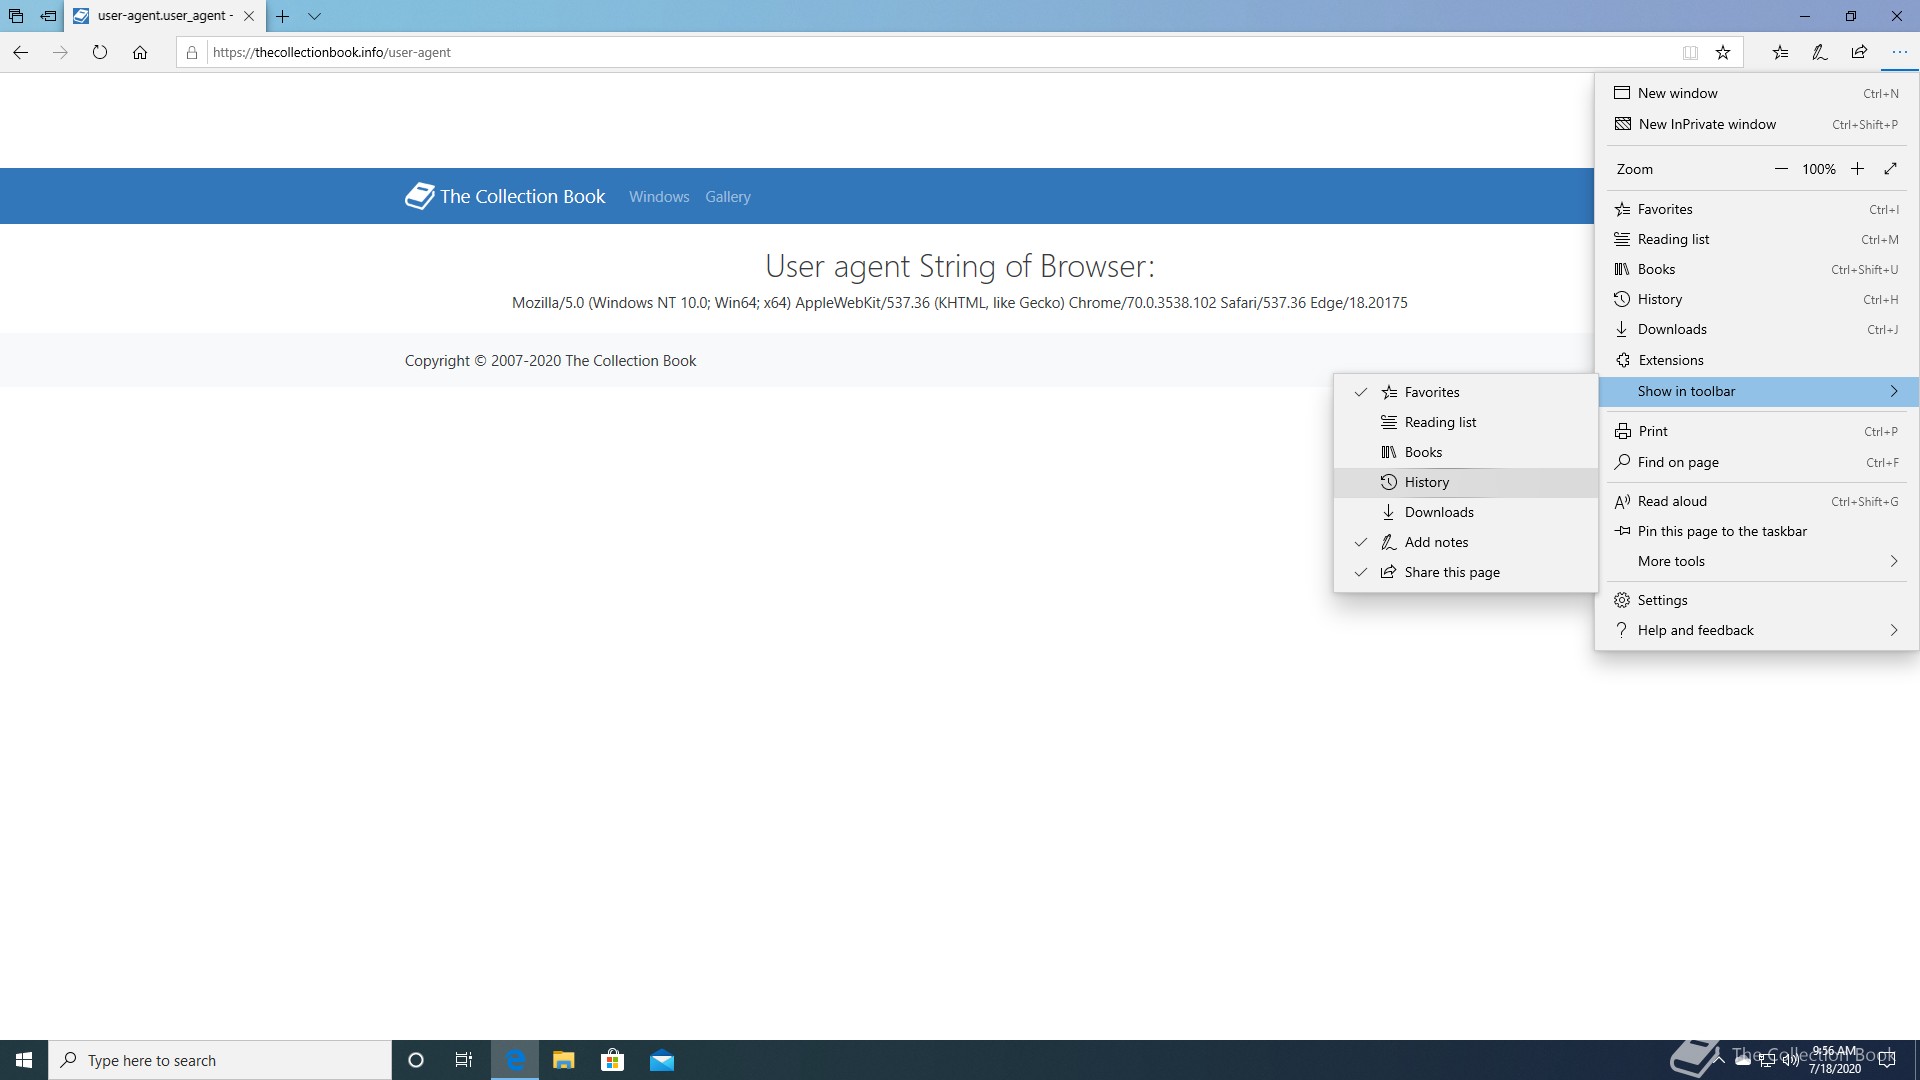Pin this page to the taskbar
Viewport: 1920px width, 1080px height.
coord(1757,531)
